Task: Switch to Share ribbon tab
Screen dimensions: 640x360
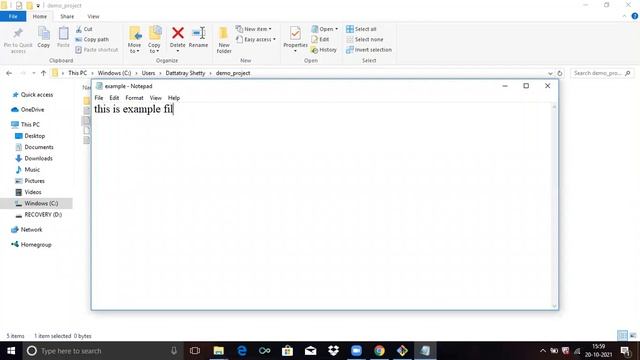Action: (x=67, y=16)
